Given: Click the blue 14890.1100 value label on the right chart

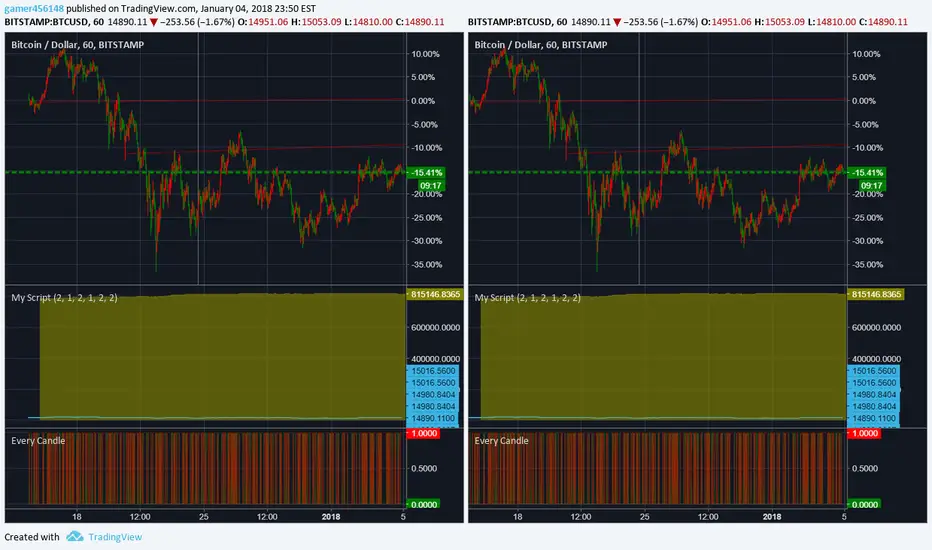Looking at the screenshot, I should 874,419.
